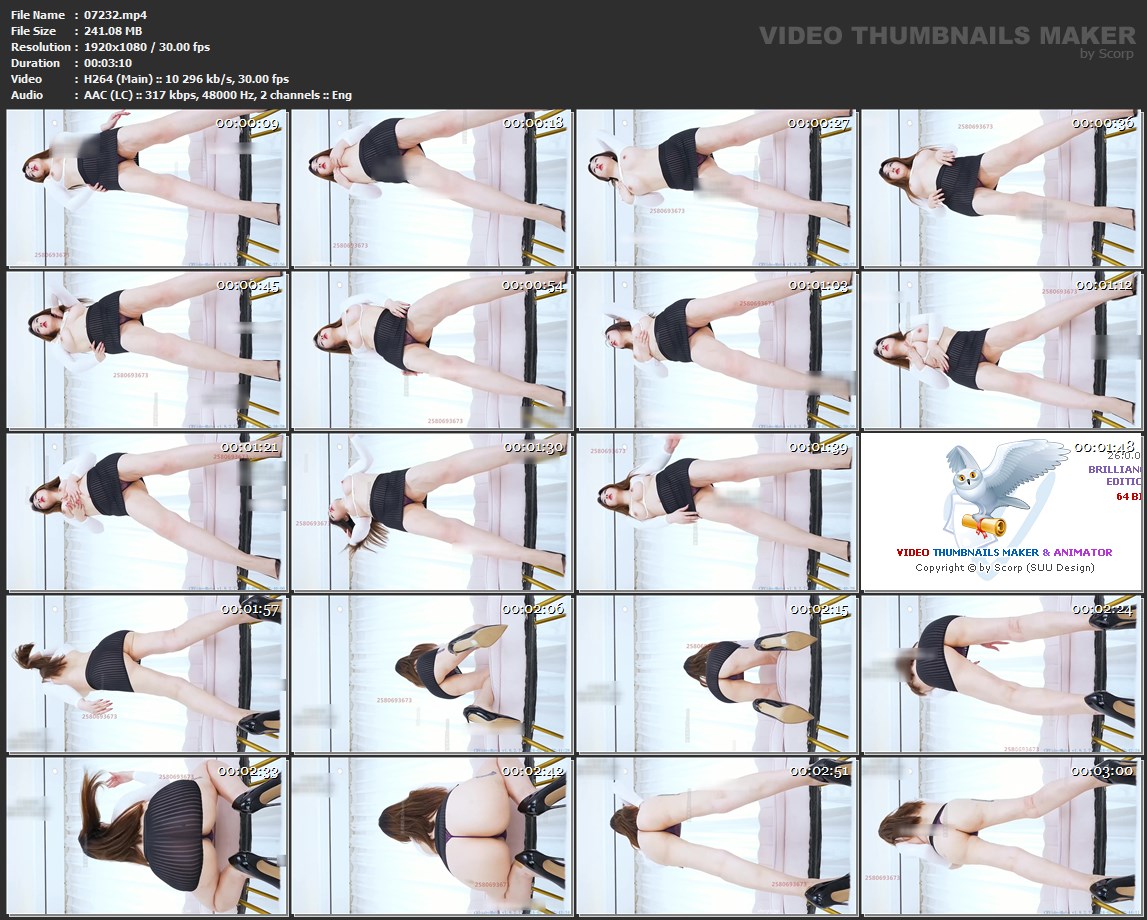Click the Copyright by Scorp (SUU Design) text

(1004, 568)
